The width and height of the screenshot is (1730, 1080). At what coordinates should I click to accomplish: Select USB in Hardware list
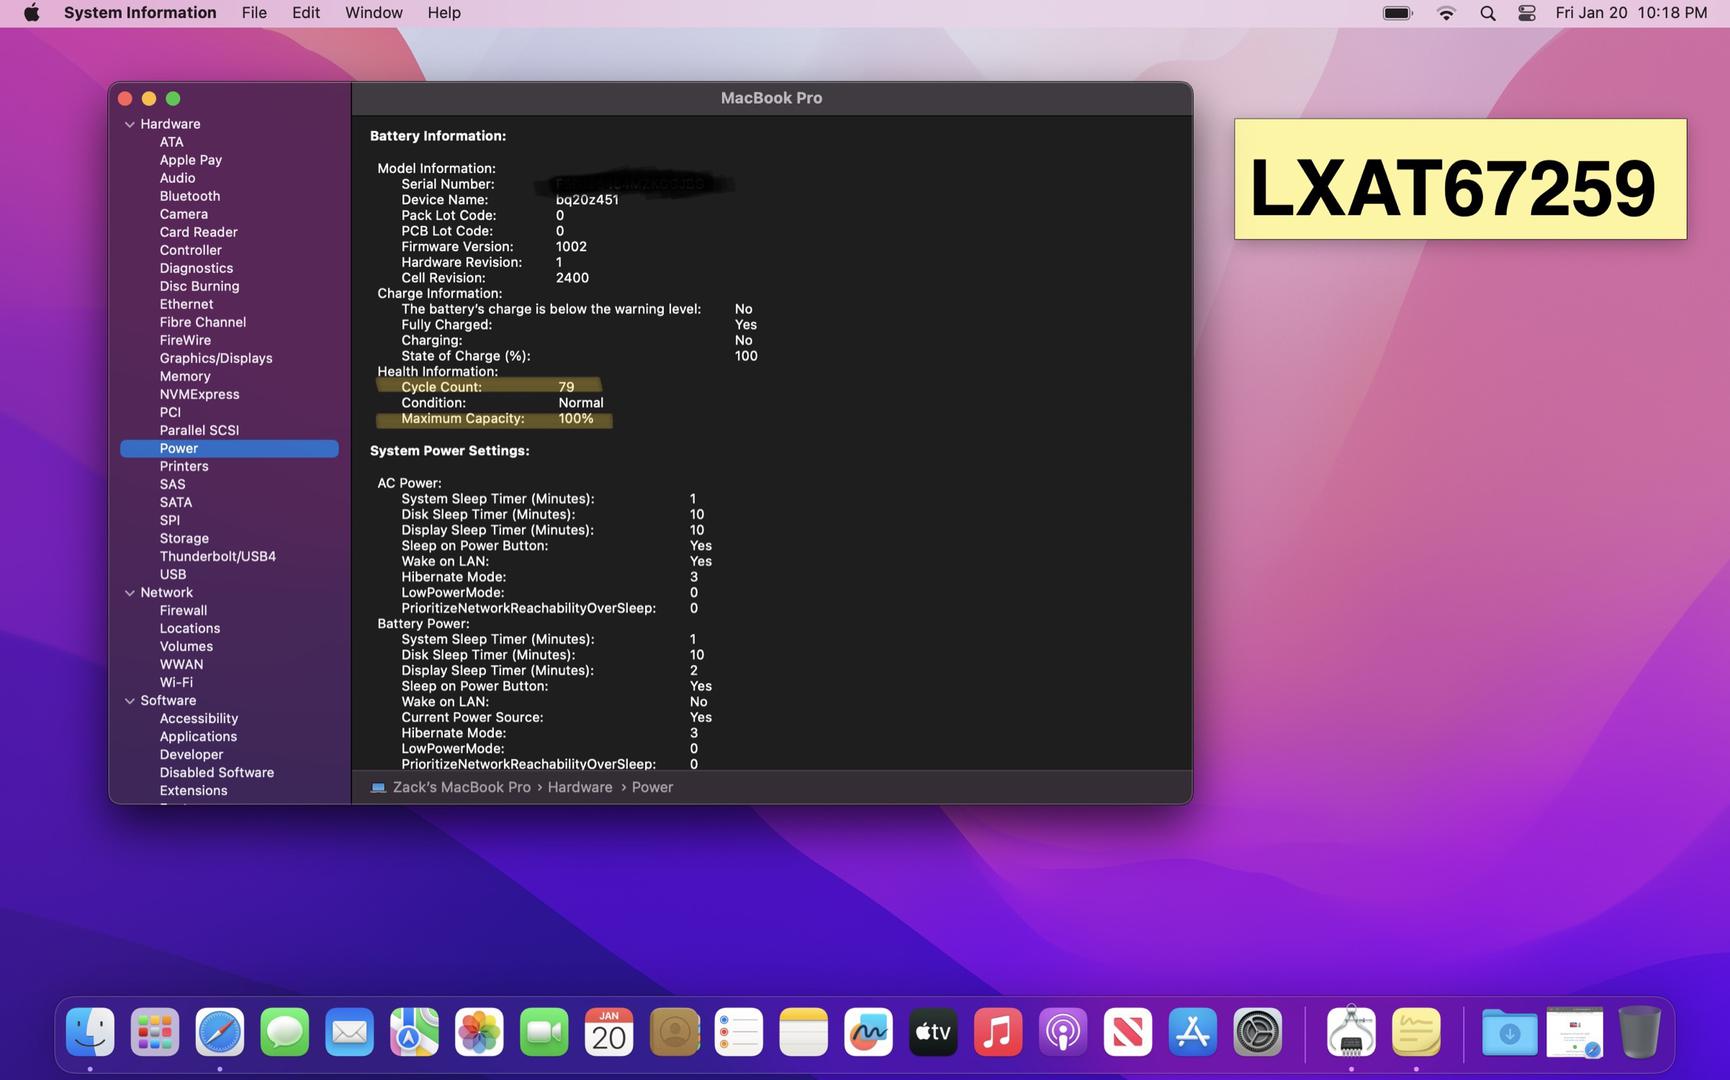pyautogui.click(x=173, y=574)
